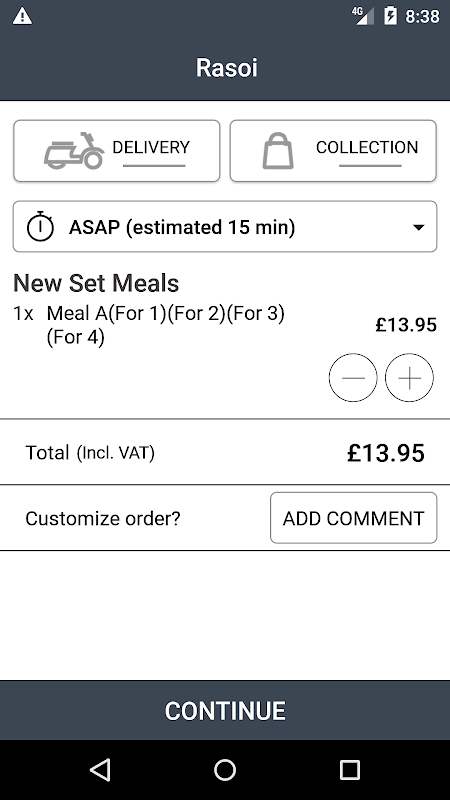Tap the stopwatch timer icon
The height and width of the screenshot is (800, 450).
click(40, 227)
